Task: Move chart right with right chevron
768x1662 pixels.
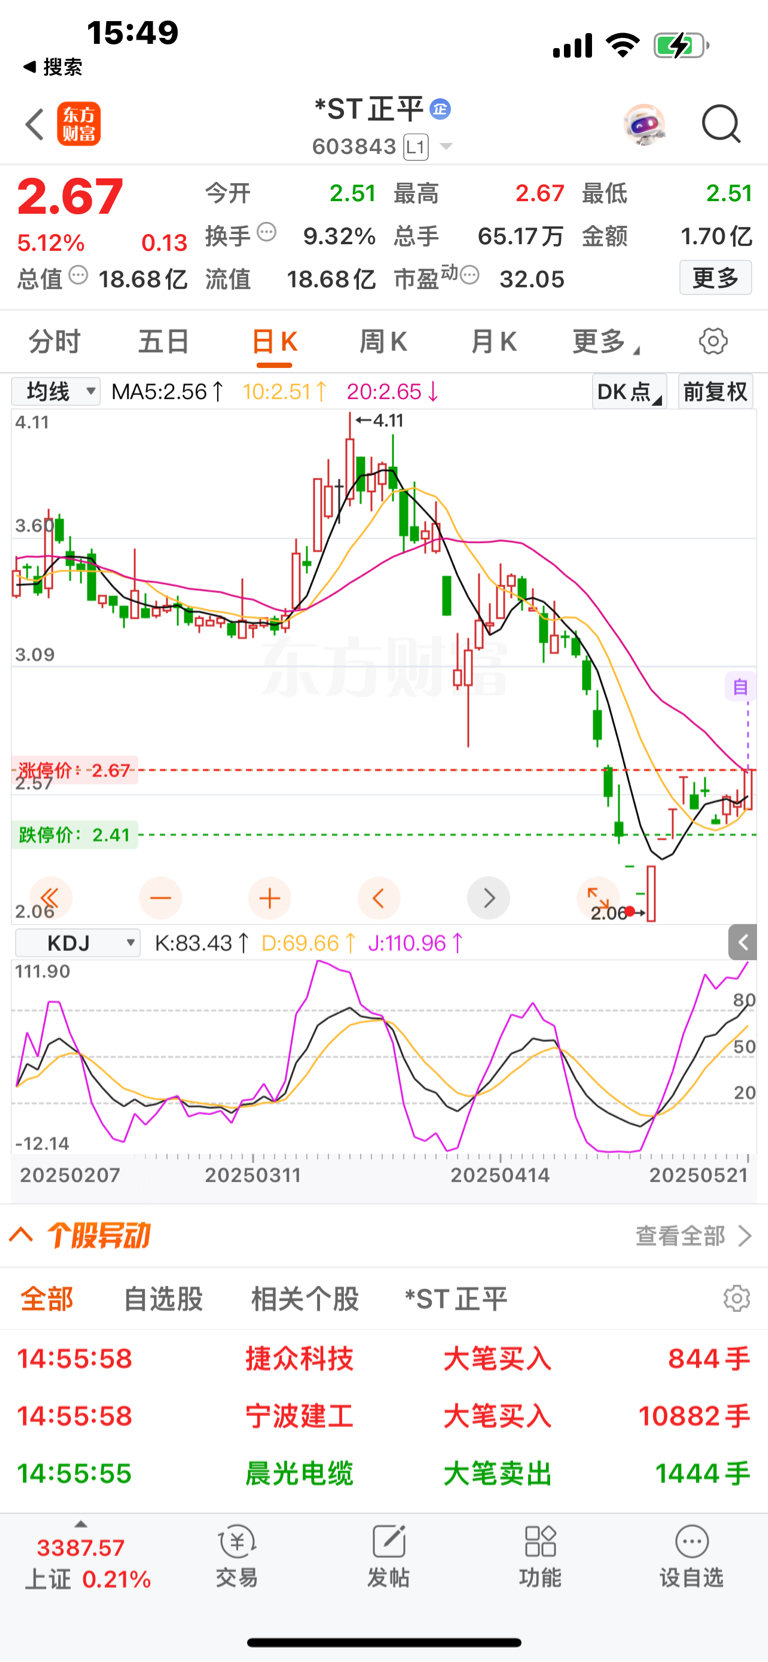Action: tap(488, 897)
